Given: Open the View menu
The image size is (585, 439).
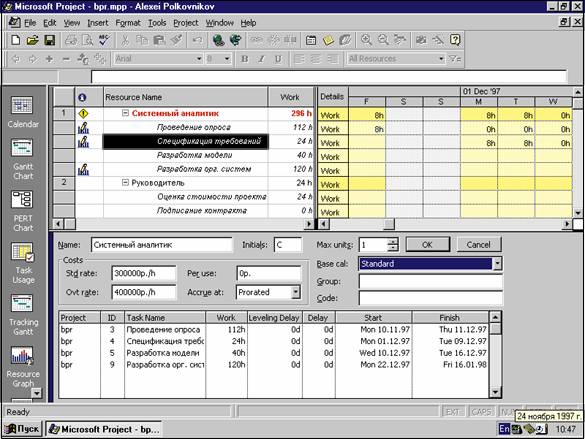Looking at the screenshot, I should 72,23.
